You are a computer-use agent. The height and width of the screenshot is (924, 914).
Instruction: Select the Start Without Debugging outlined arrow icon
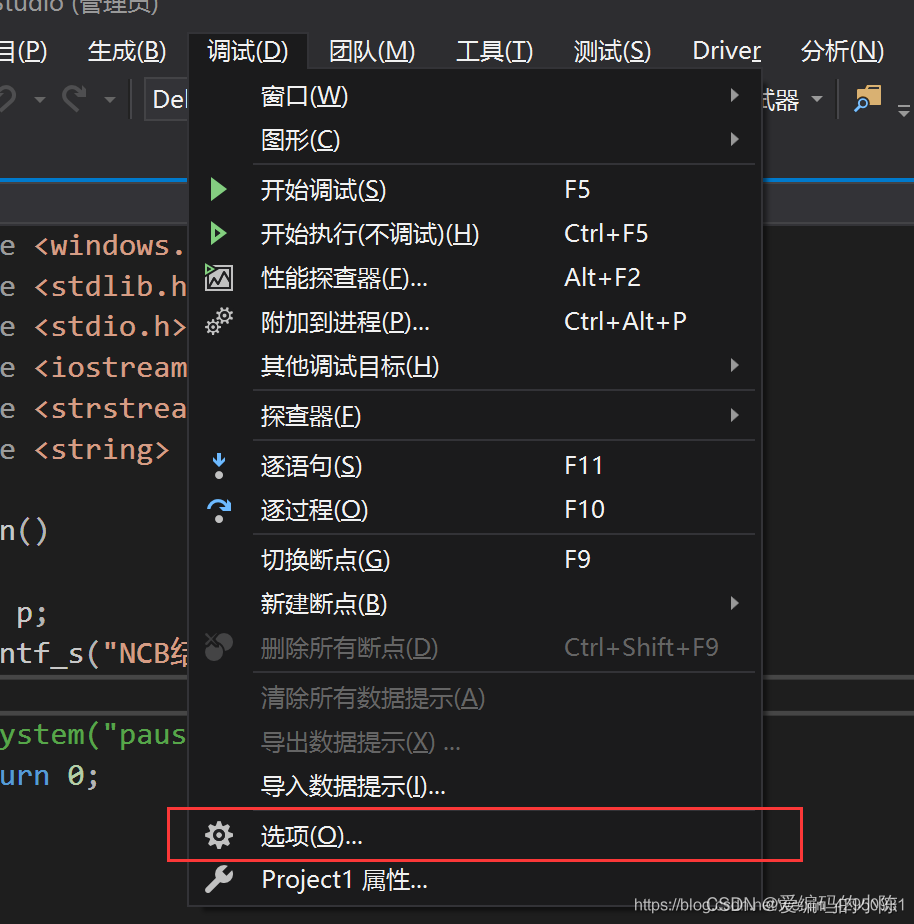coord(219,233)
